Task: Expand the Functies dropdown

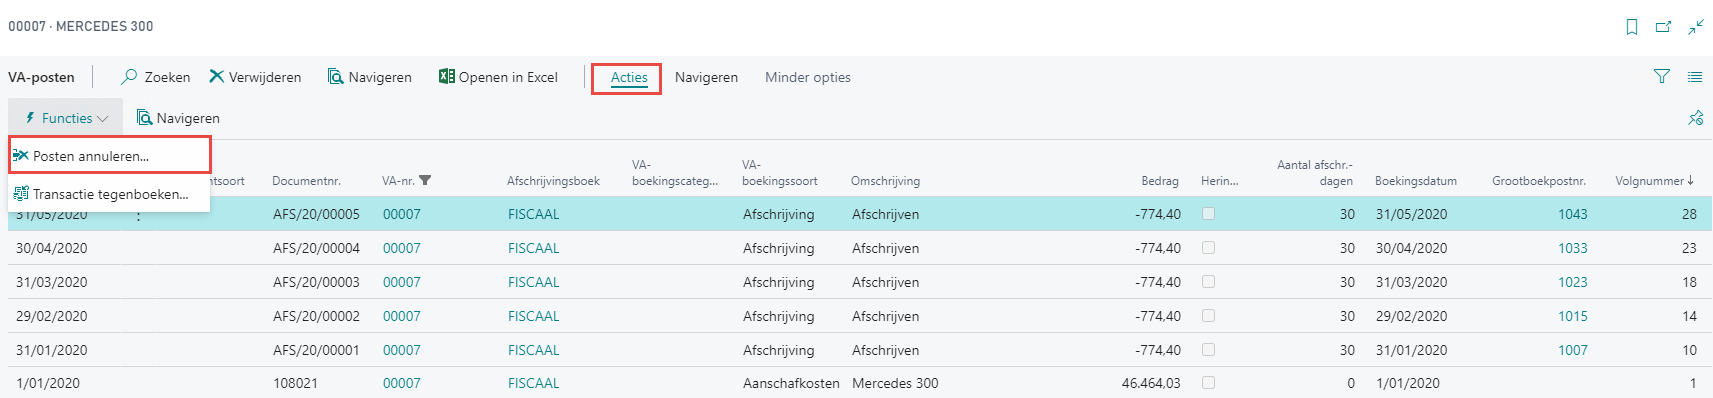Action: [x=66, y=118]
